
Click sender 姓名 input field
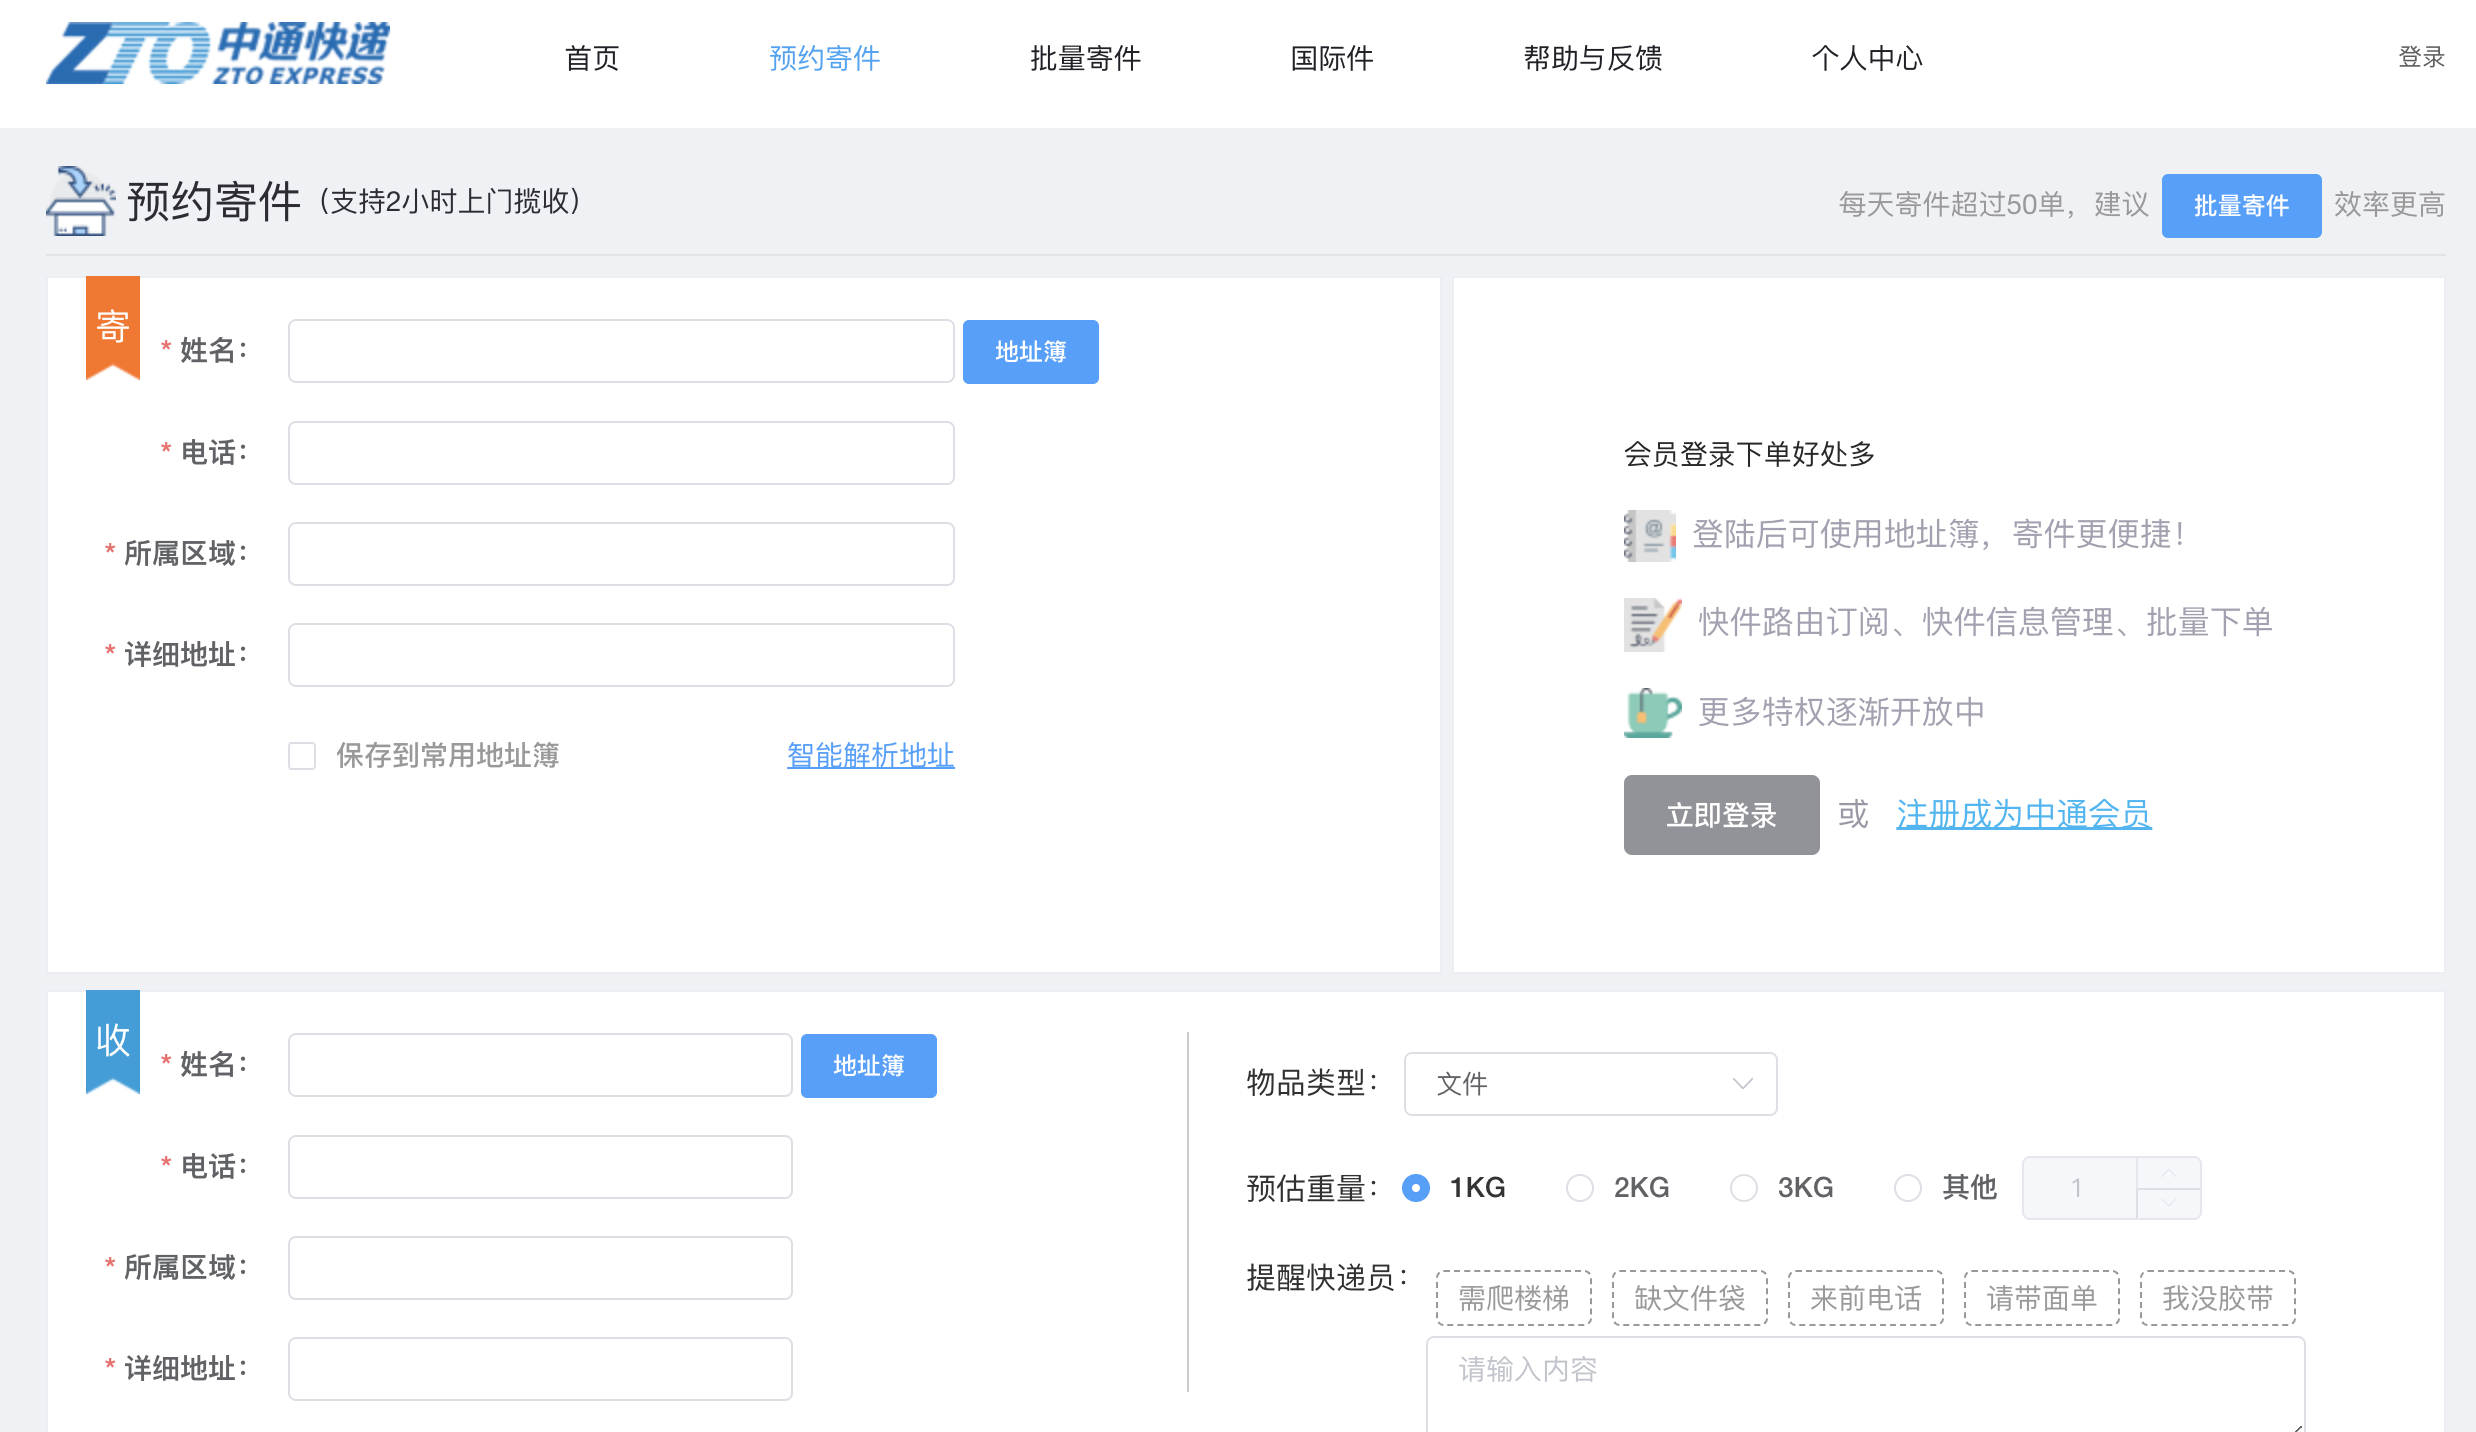coord(621,351)
